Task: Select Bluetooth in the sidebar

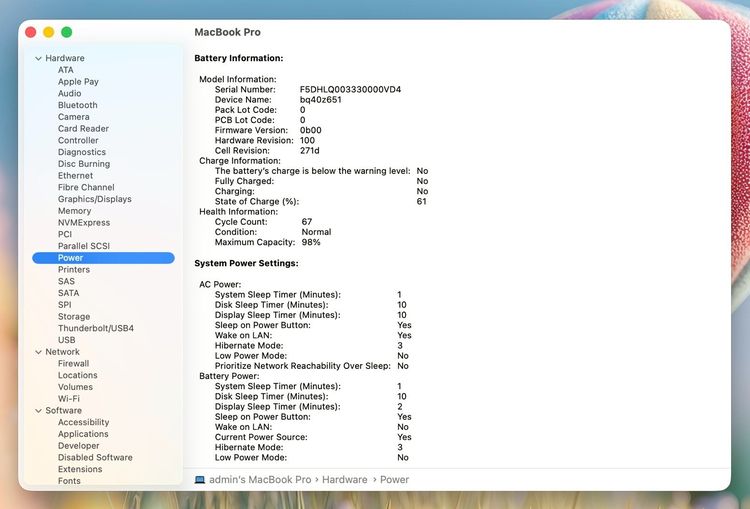Action: (x=77, y=105)
